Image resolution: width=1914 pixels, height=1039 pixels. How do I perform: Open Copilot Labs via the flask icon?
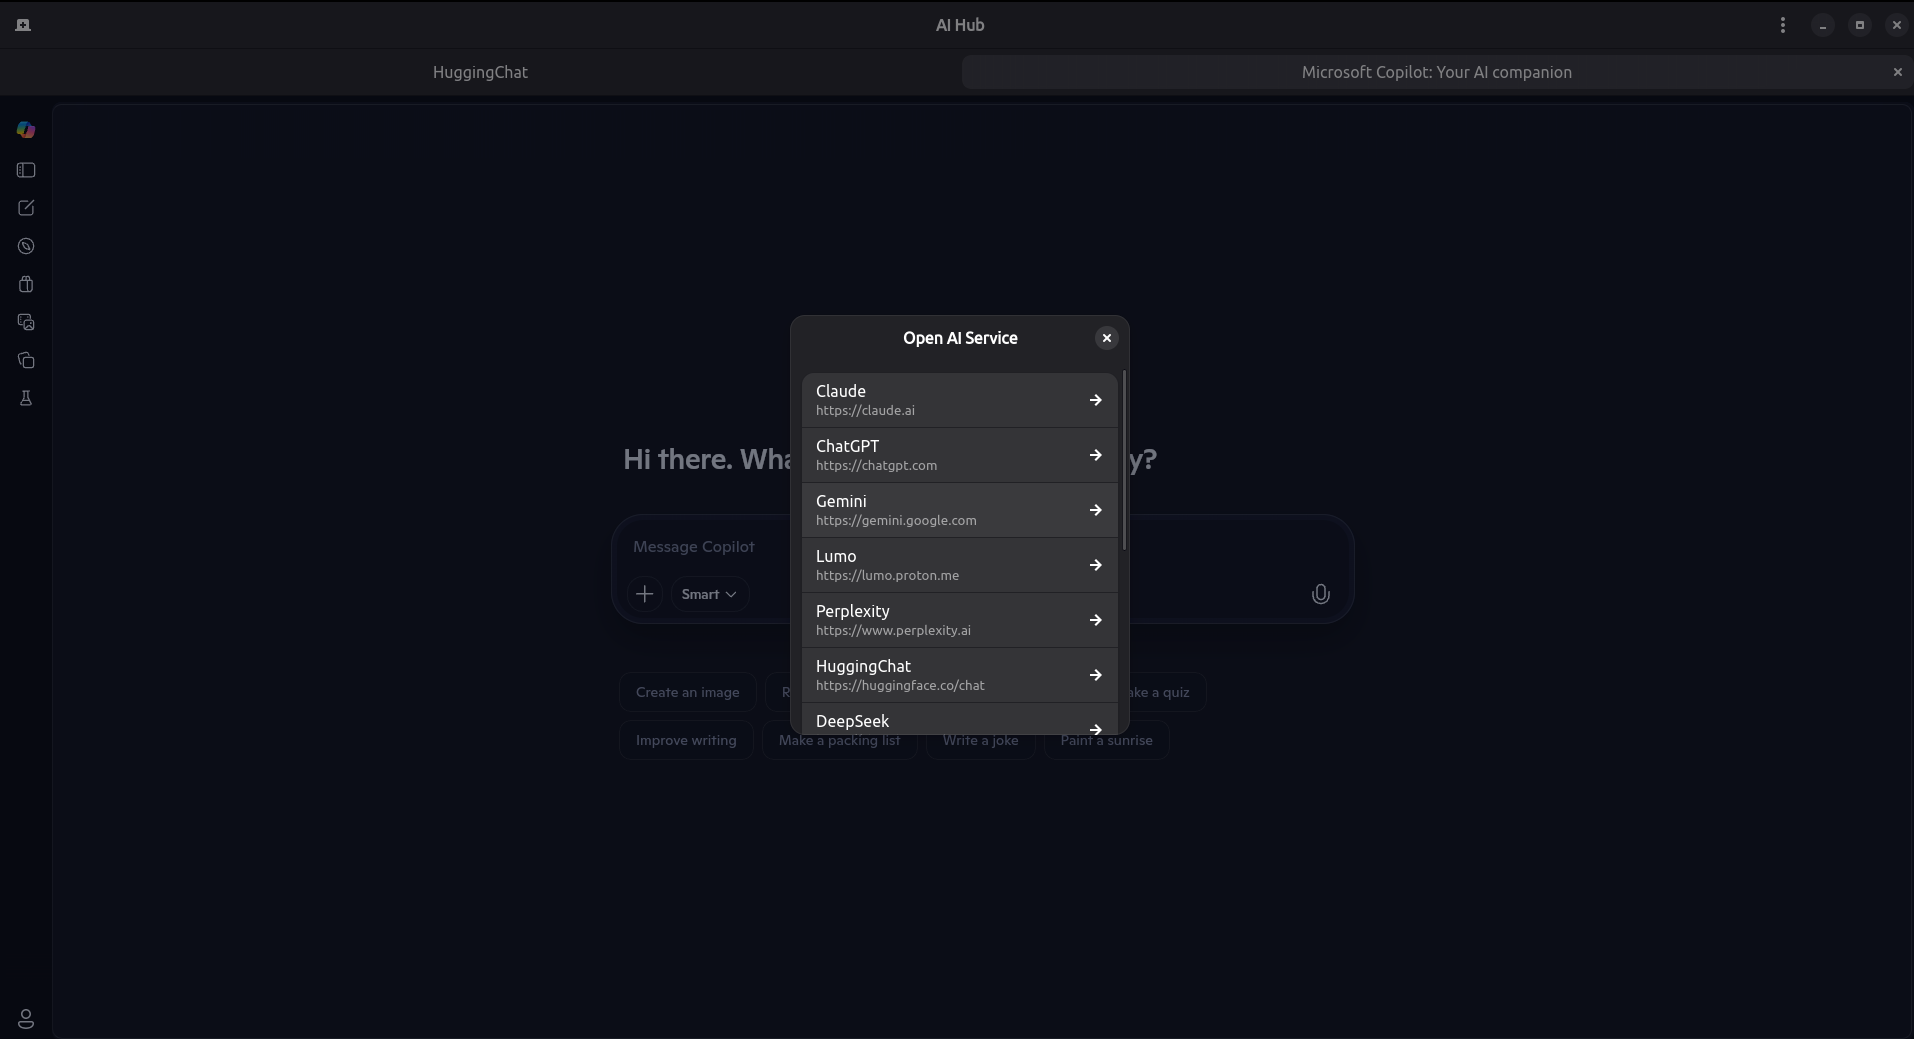[25, 398]
